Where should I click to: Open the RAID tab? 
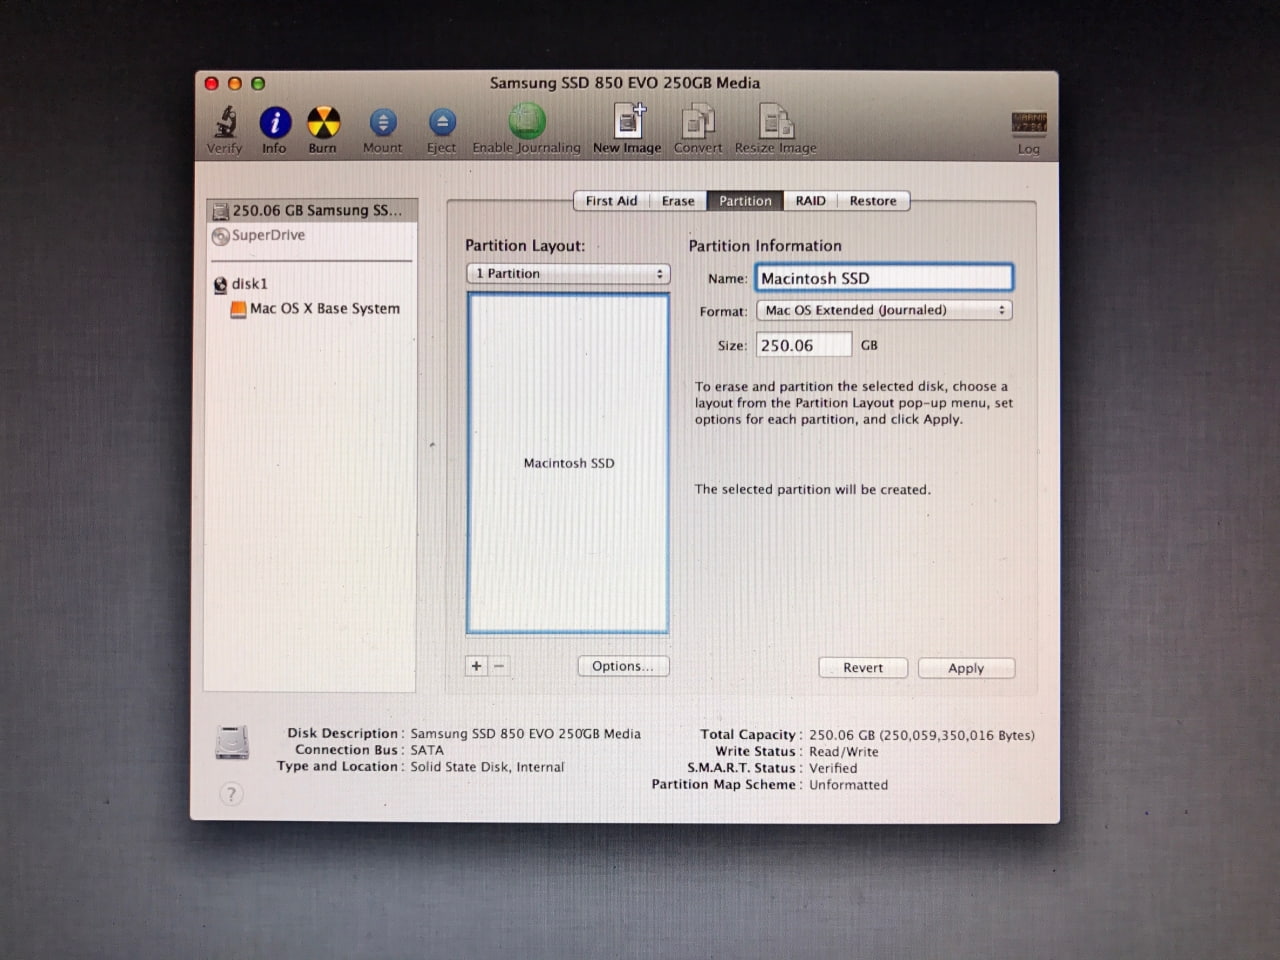coord(810,201)
